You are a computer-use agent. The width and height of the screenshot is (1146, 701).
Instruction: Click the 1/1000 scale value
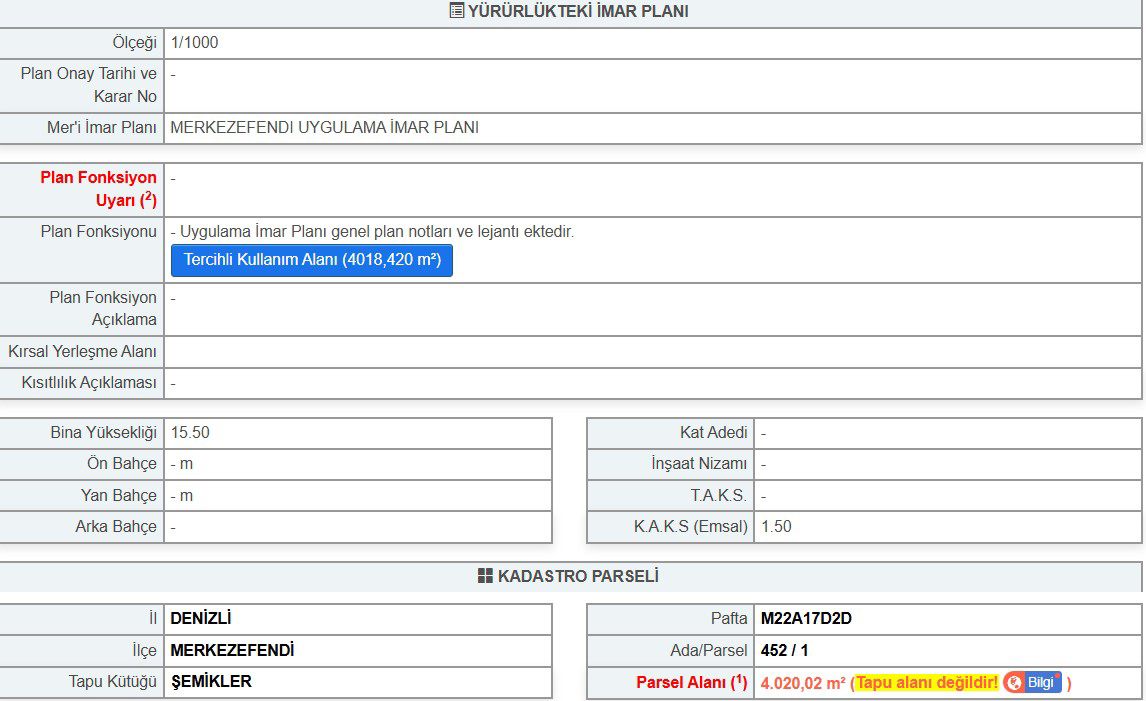pos(194,43)
